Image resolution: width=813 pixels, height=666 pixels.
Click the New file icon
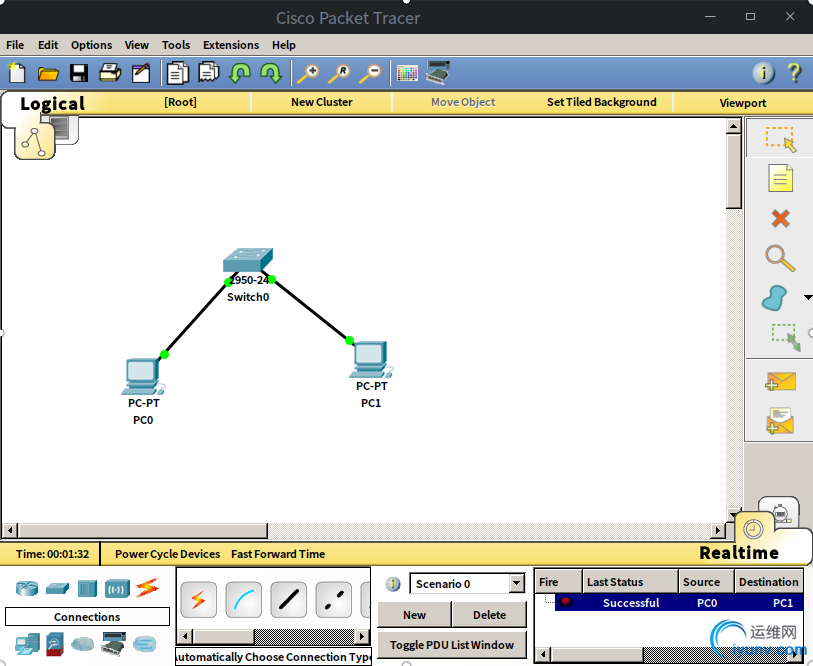(x=17, y=73)
